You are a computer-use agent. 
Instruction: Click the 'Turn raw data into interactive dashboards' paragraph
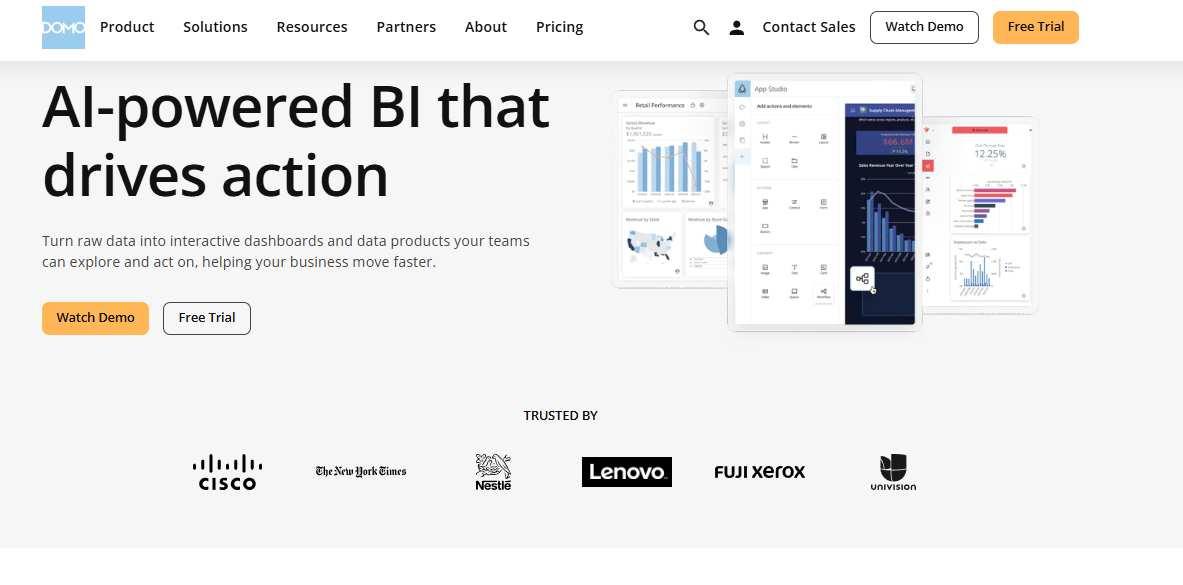pos(286,251)
